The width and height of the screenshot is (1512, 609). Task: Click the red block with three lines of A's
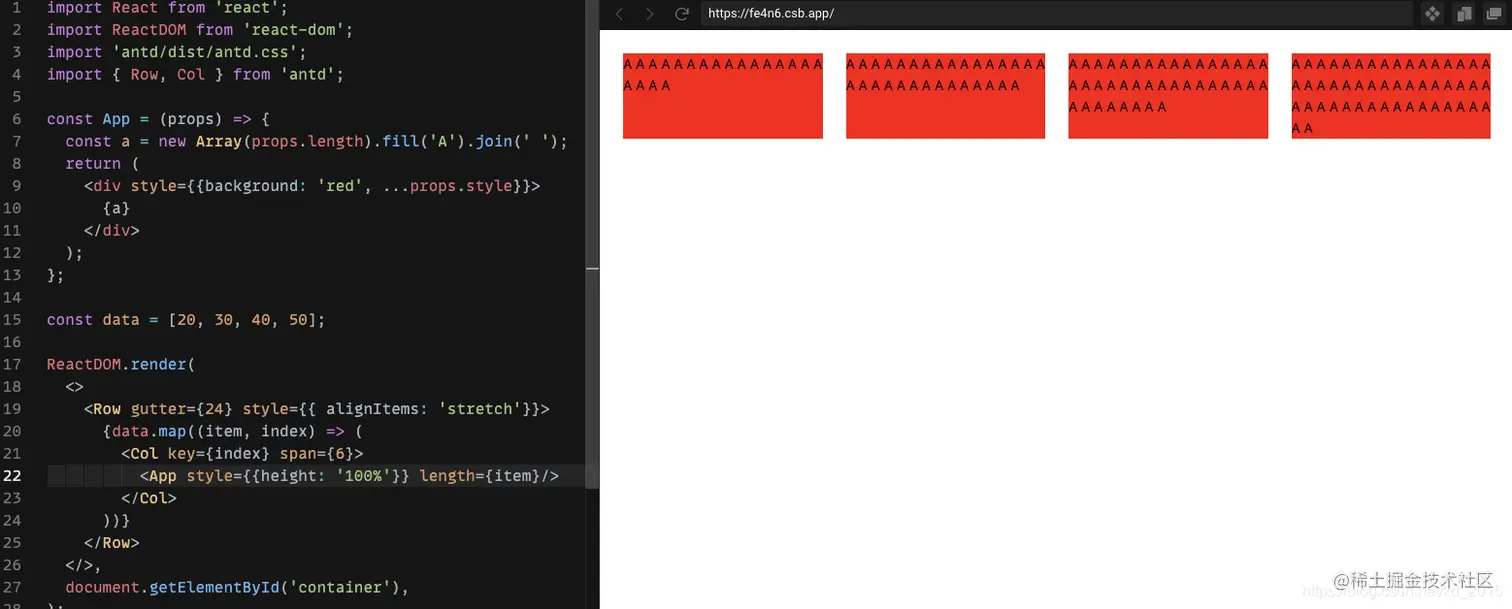coord(1168,96)
